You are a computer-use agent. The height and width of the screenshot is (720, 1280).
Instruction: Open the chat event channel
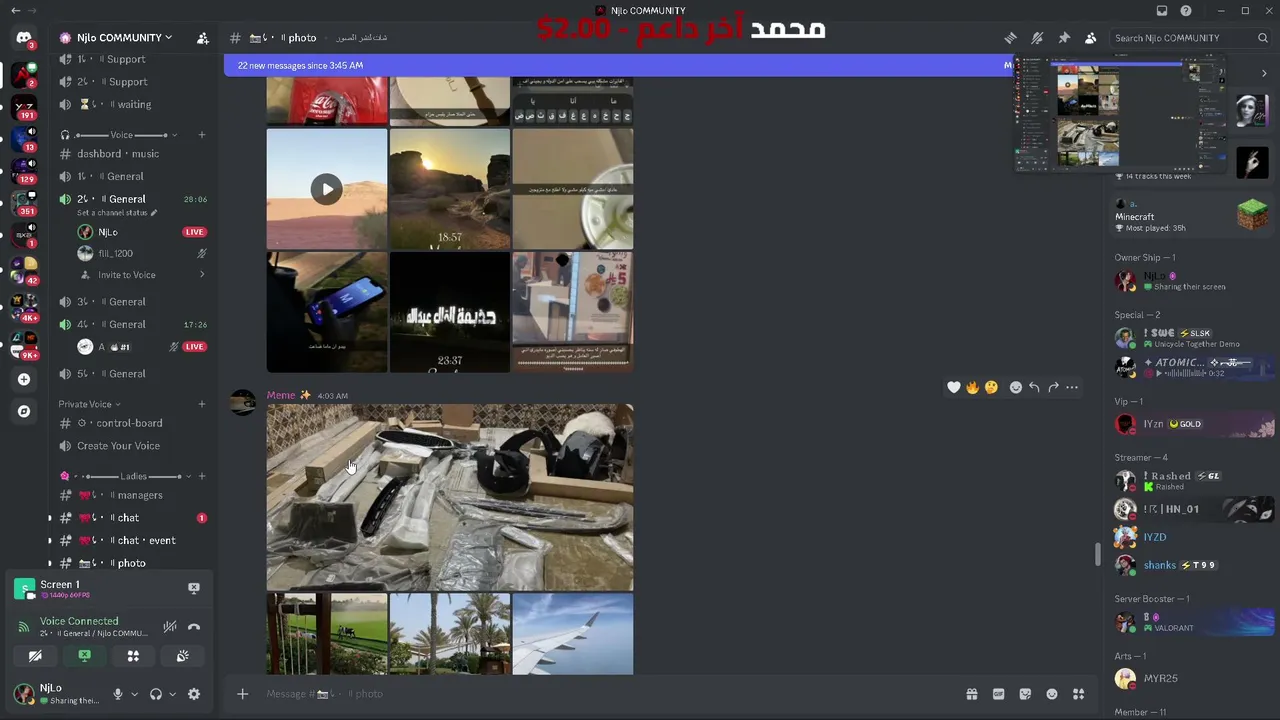pyautogui.click(x=132, y=540)
